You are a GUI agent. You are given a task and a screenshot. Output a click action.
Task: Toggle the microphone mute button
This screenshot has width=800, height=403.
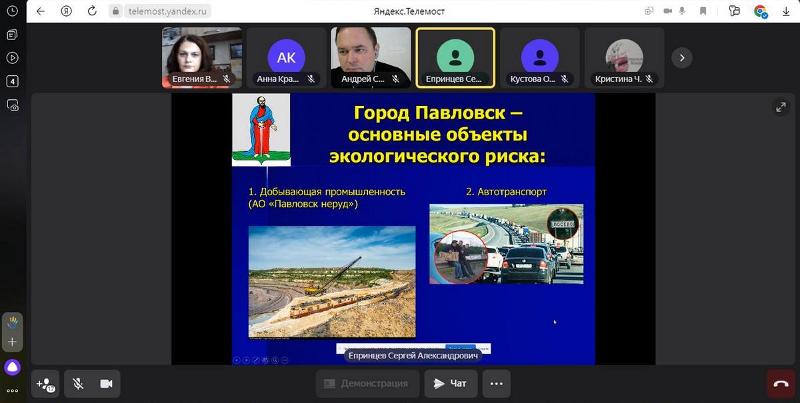(x=78, y=383)
